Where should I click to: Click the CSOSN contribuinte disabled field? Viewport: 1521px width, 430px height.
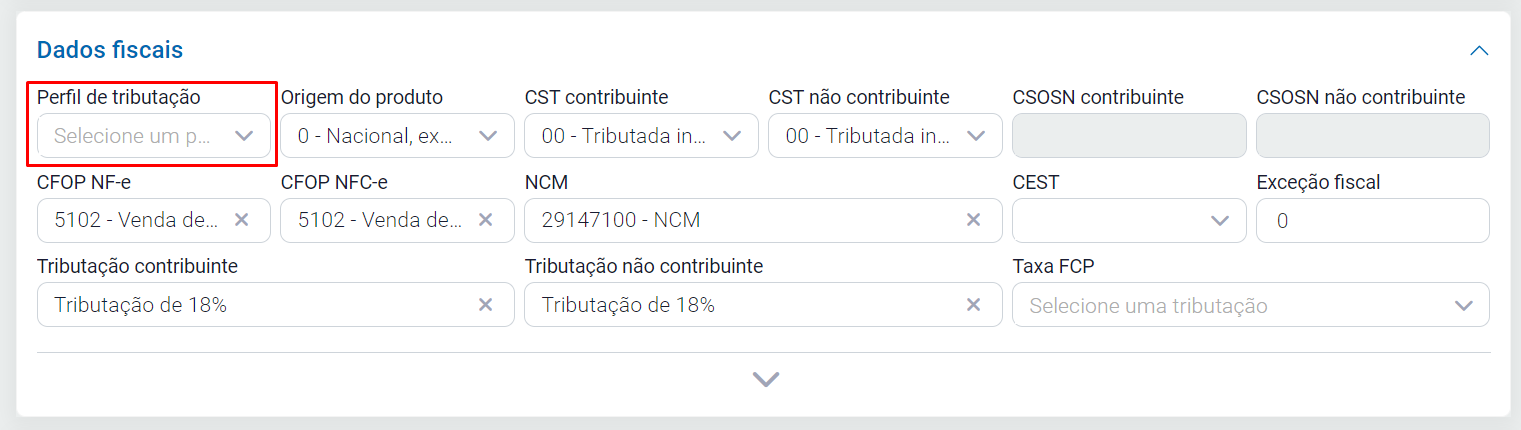[1129, 136]
